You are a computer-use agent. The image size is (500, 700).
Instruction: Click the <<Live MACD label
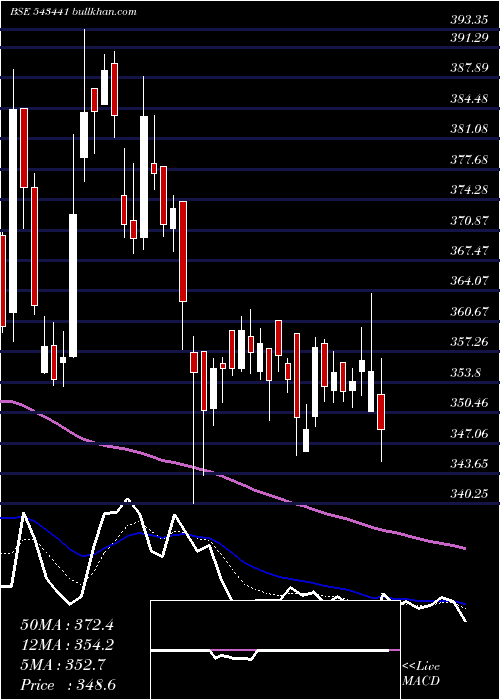[x=421, y=674]
